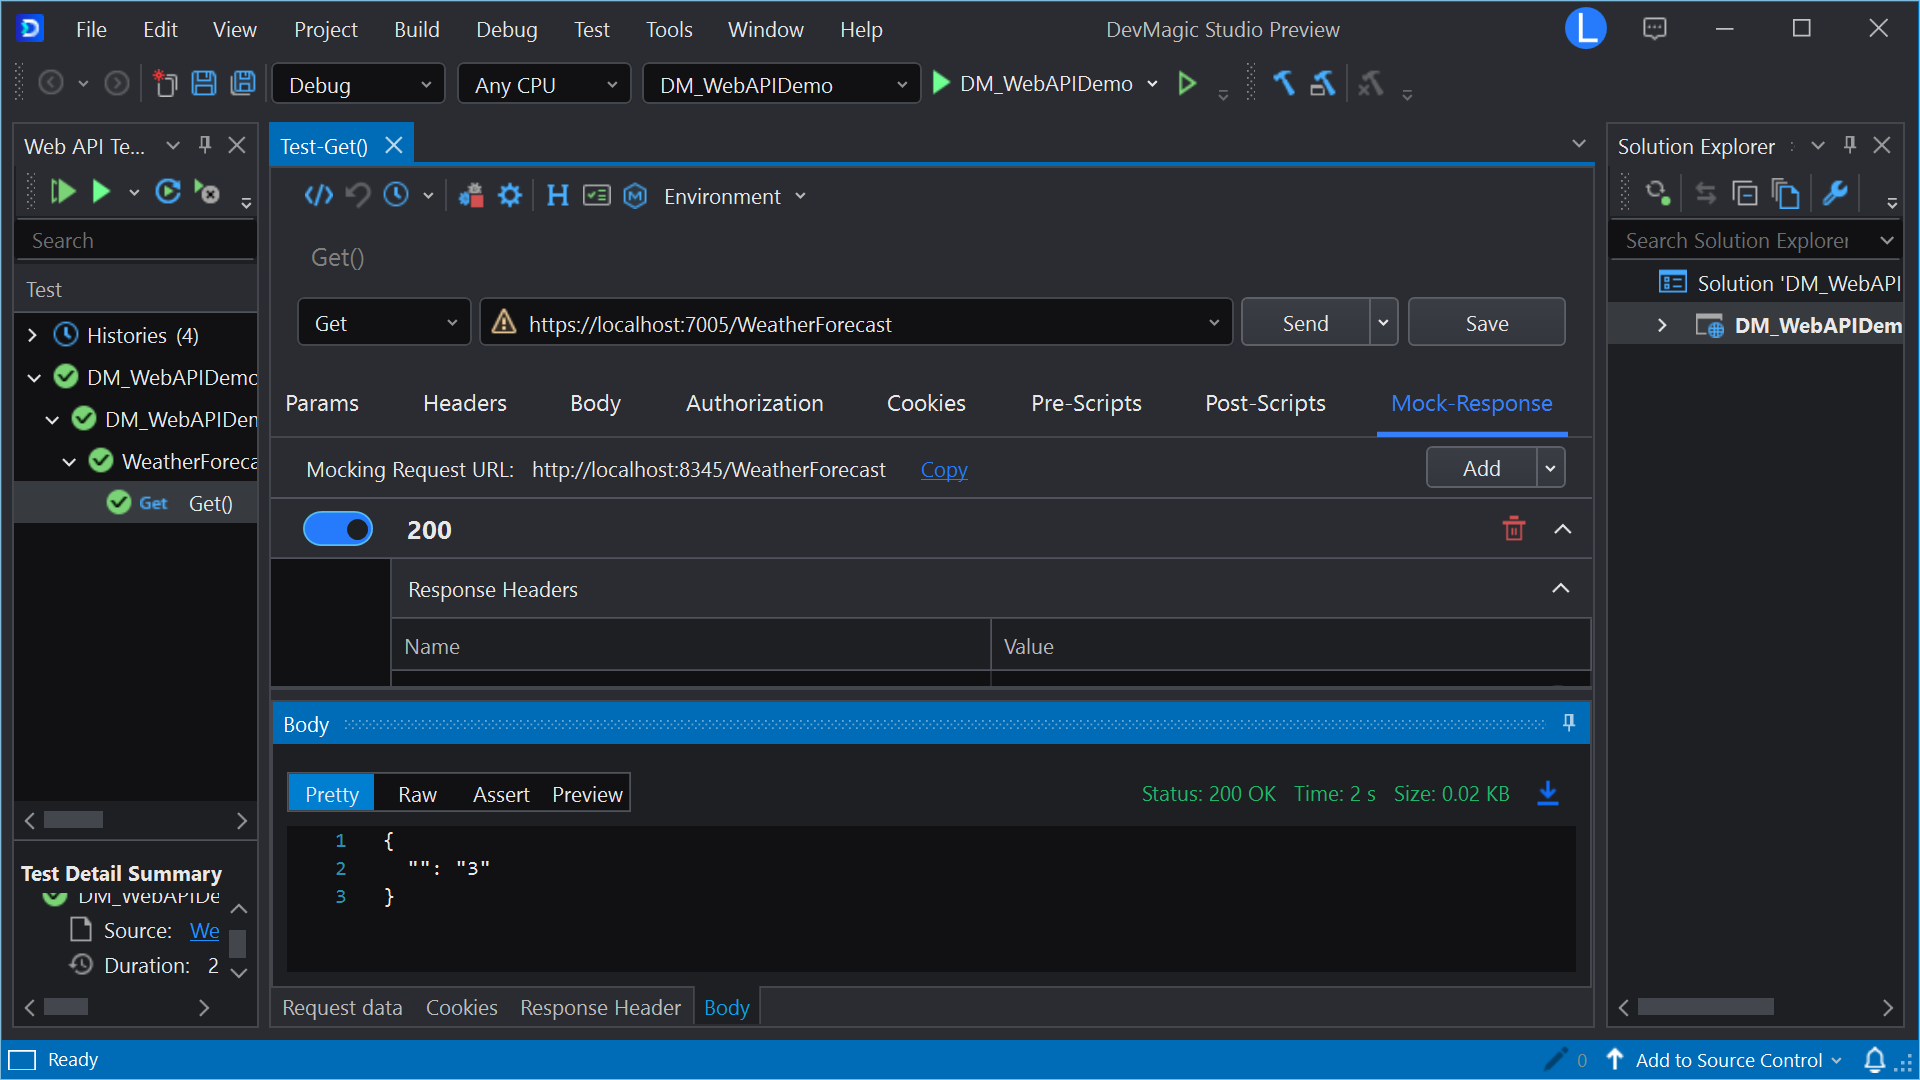Click the Copy link next to Mocking Request URL

point(942,469)
